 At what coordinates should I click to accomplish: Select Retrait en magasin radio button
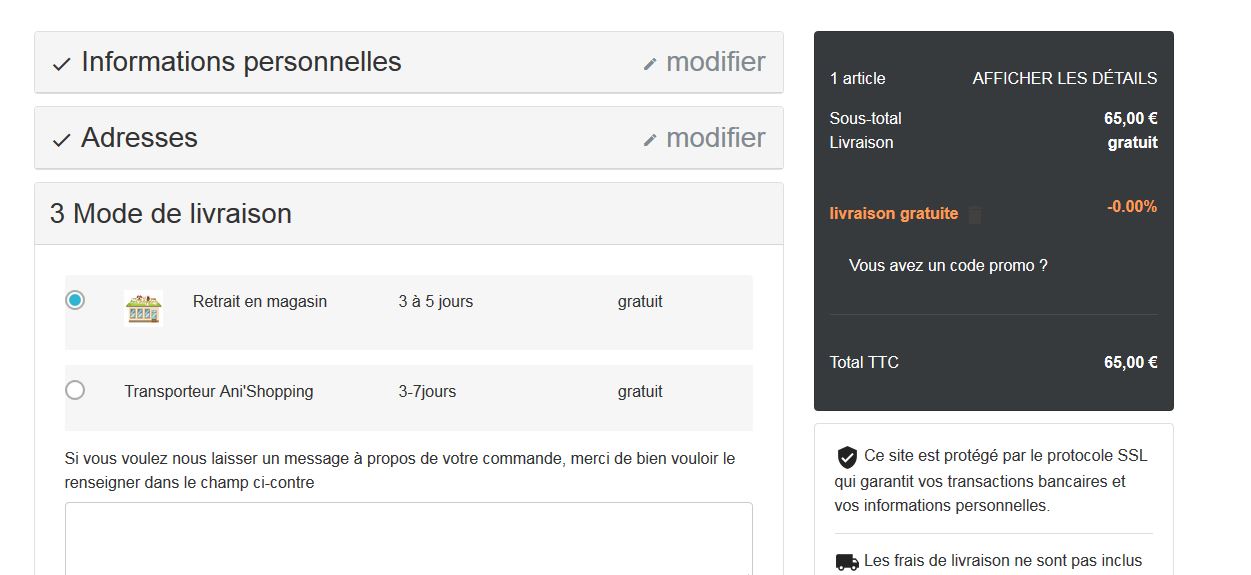[x=75, y=300]
